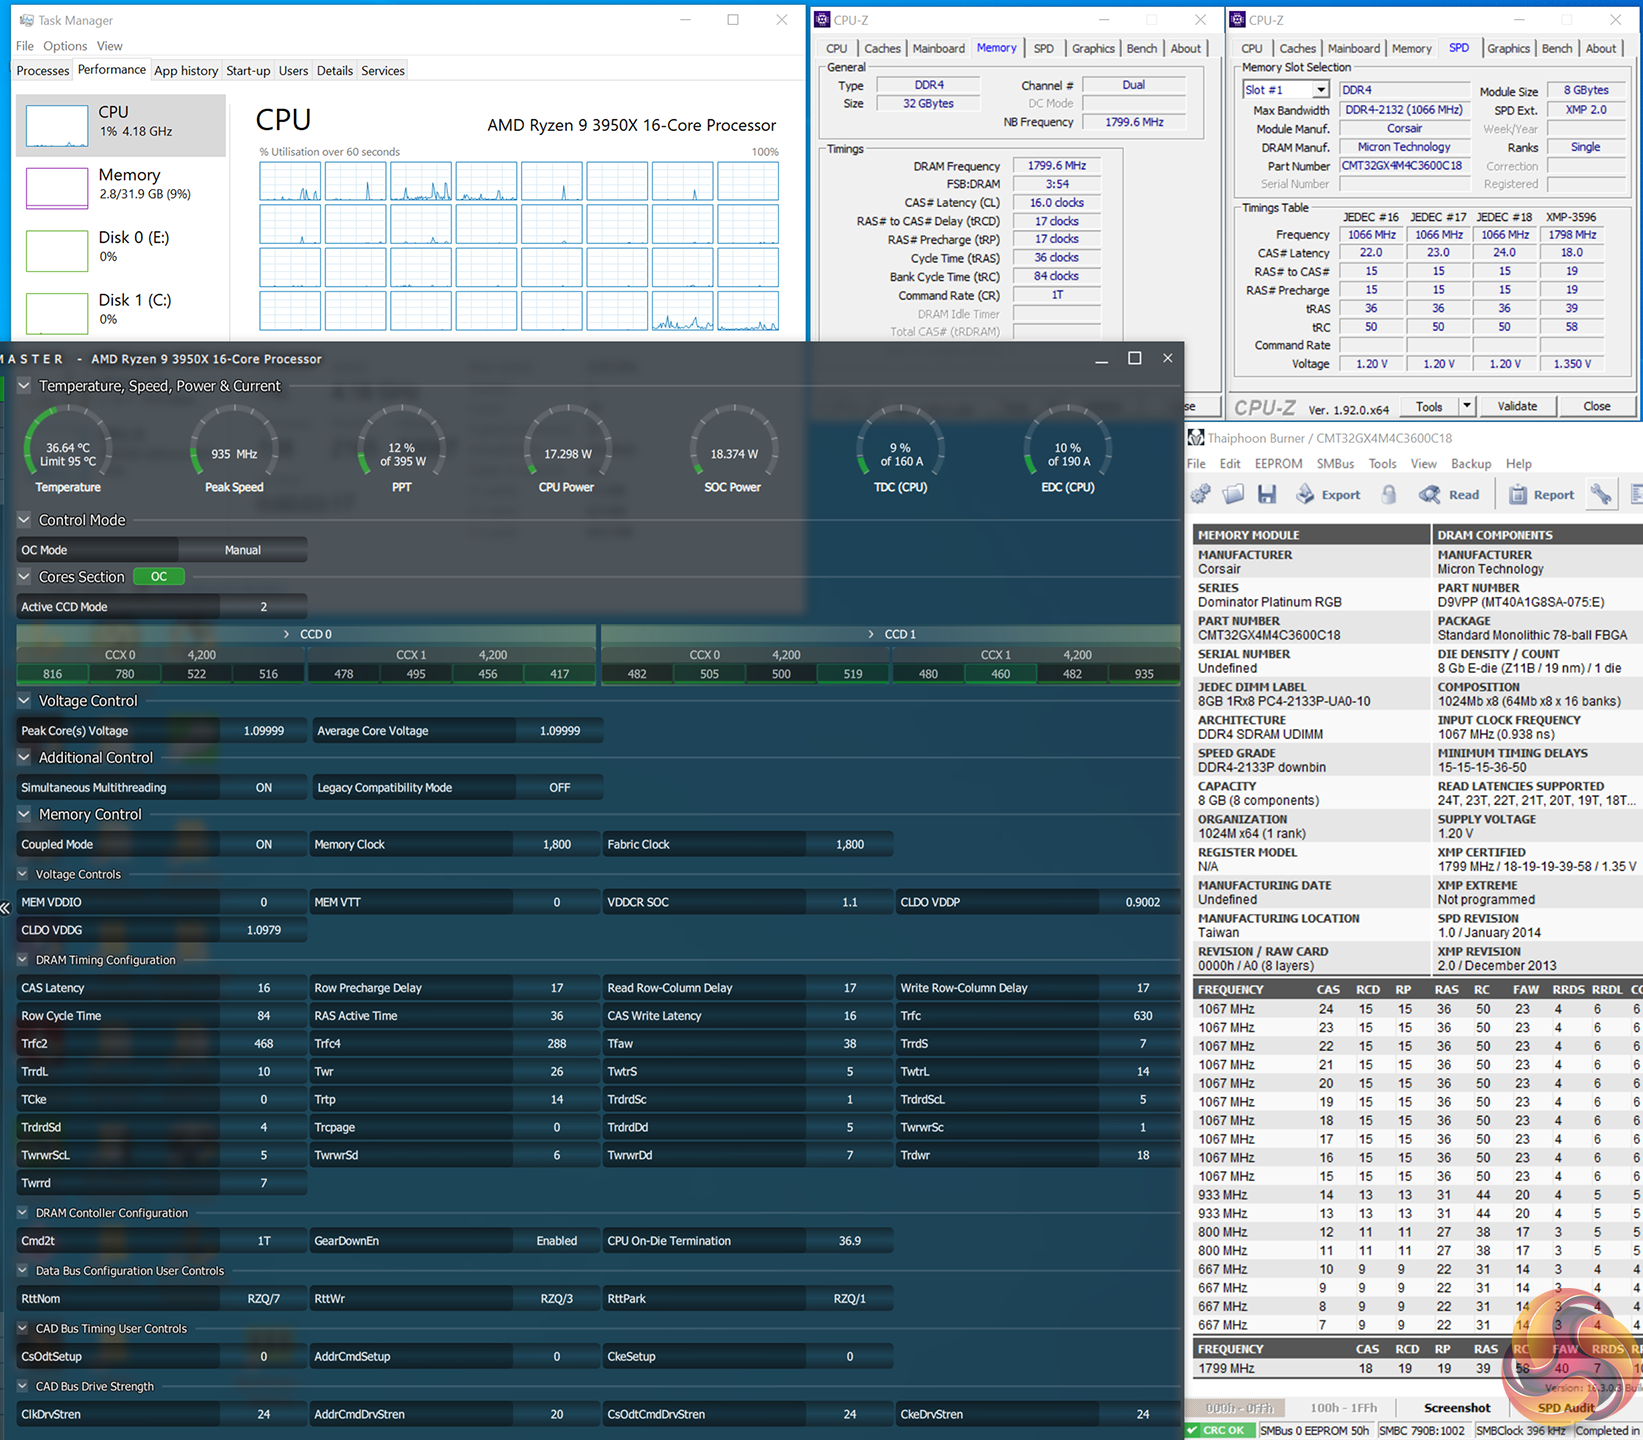Open the EEPROM menu in Thaiphoon Burner
The image size is (1643, 1440).
1278,464
